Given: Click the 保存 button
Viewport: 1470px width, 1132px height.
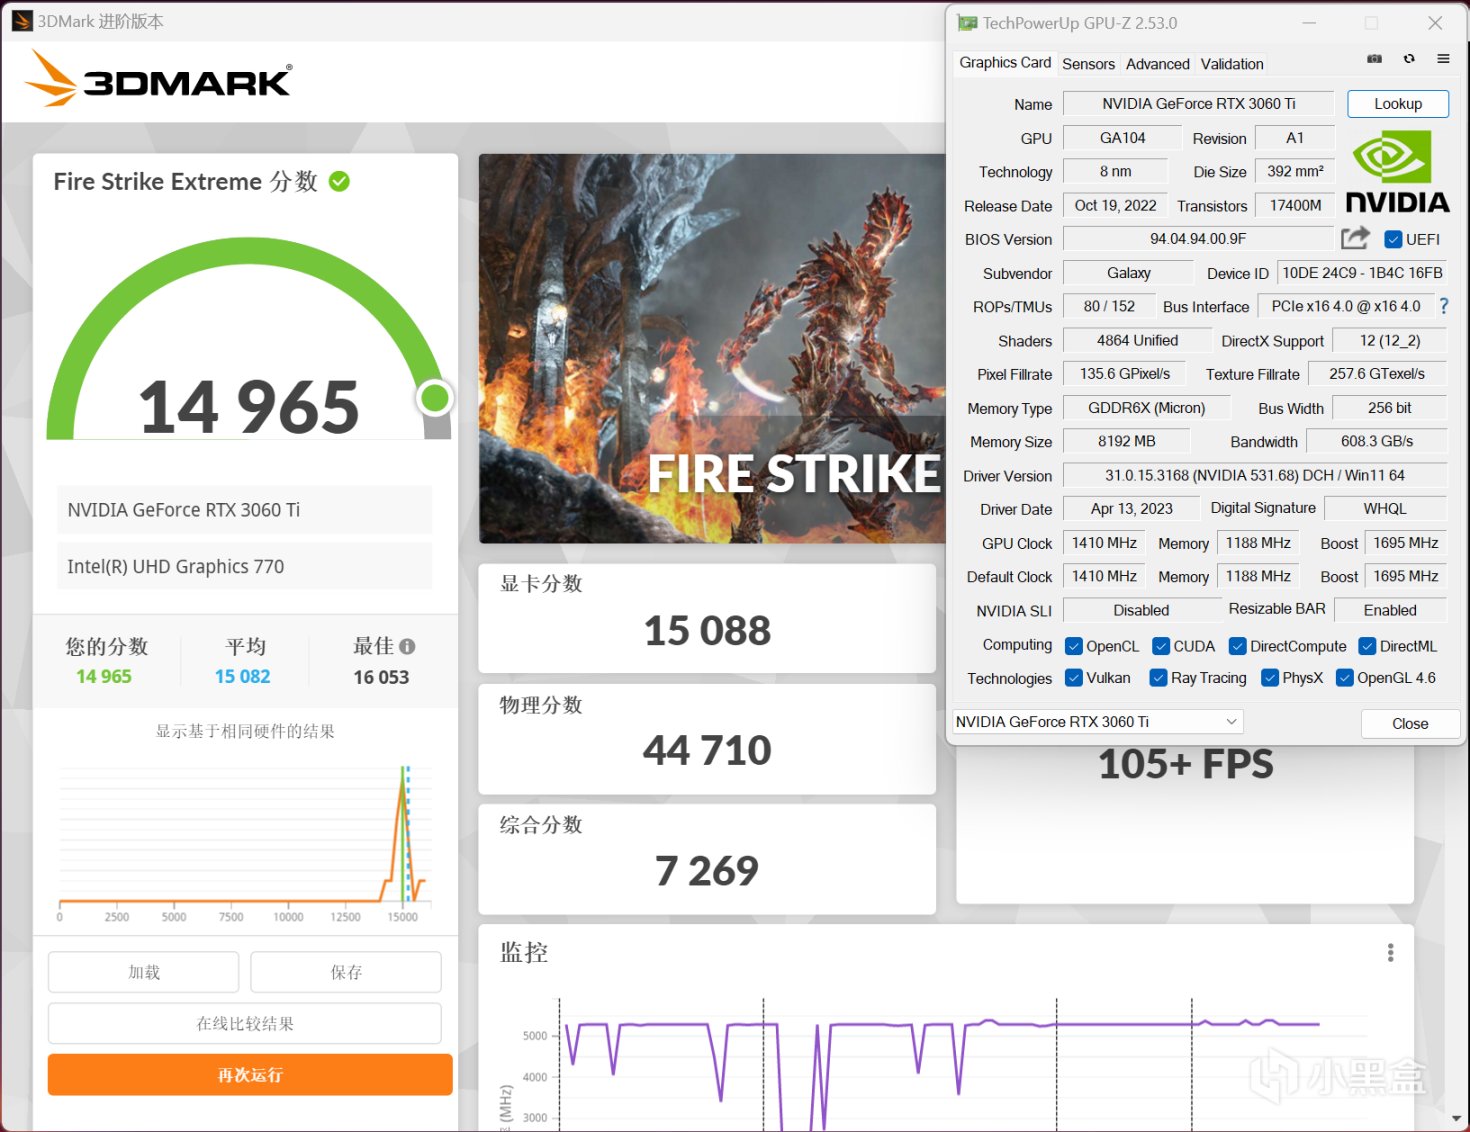Looking at the screenshot, I should pos(346,972).
